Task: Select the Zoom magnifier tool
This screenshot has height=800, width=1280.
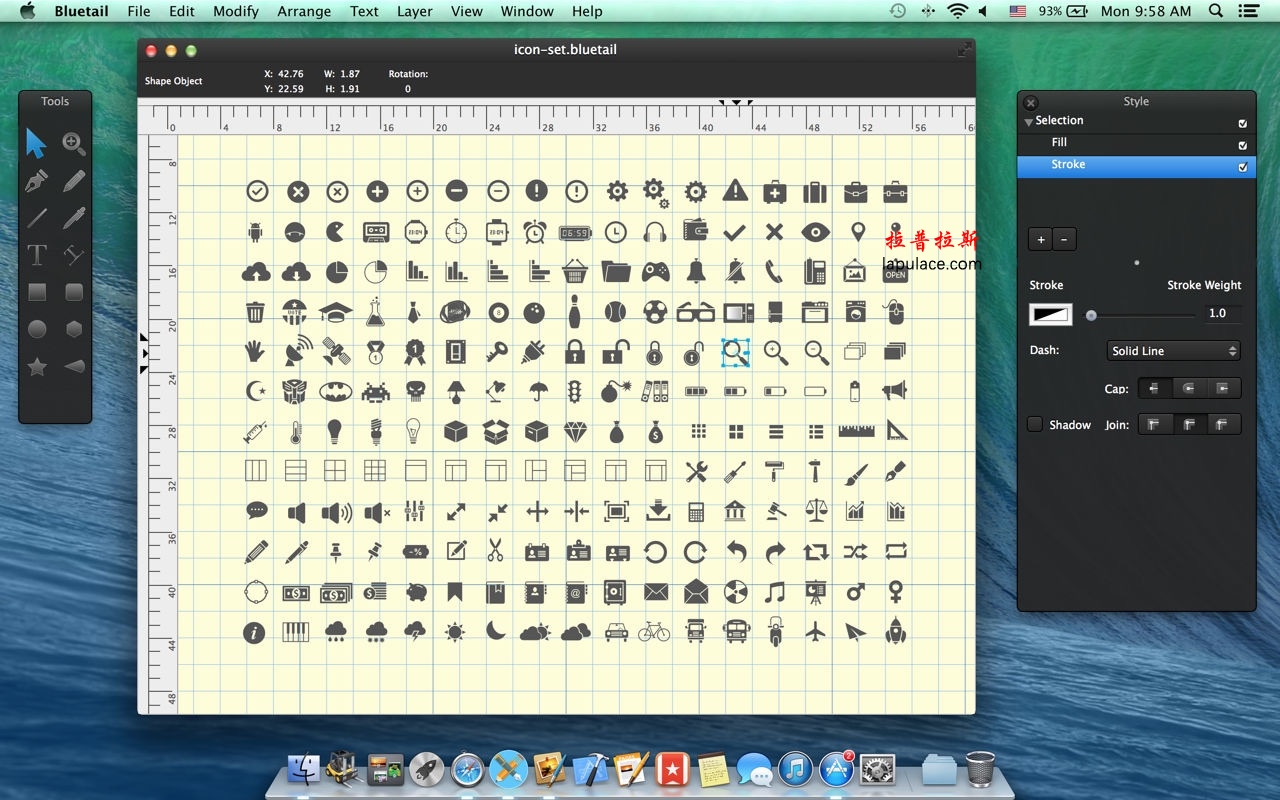Action: (x=74, y=143)
